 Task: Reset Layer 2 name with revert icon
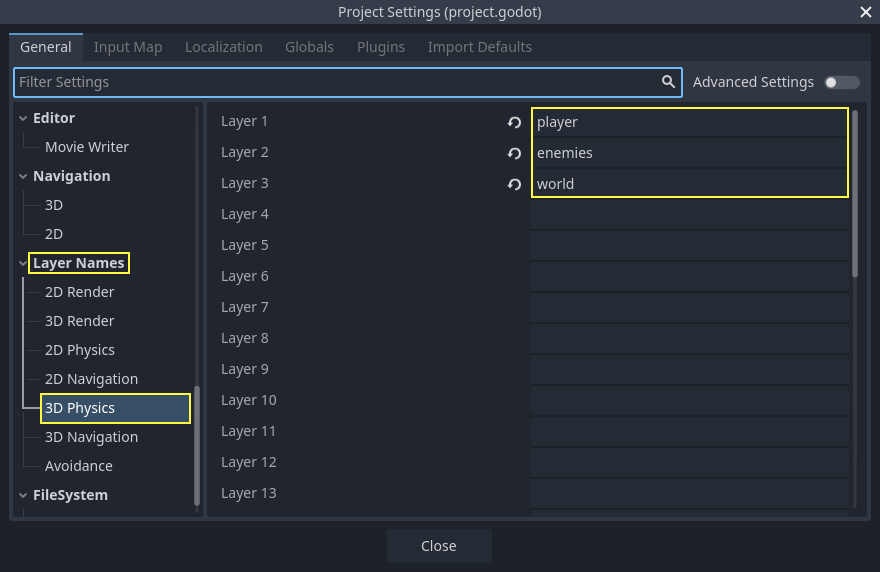pyautogui.click(x=514, y=153)
